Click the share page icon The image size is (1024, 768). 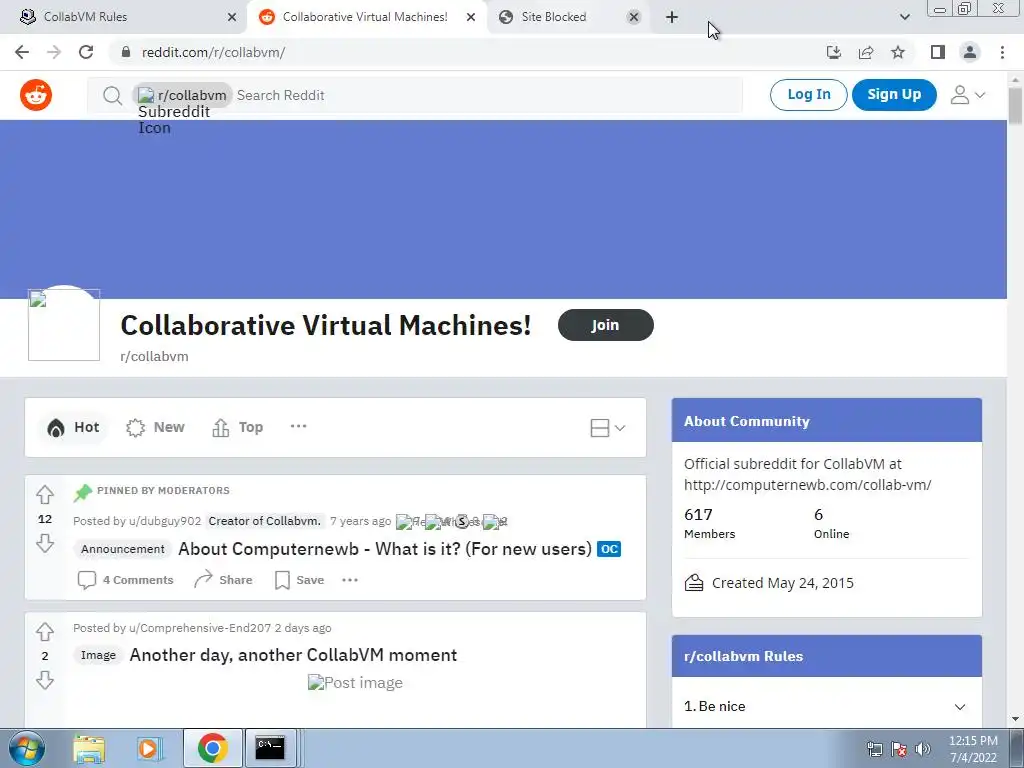[x=866, y=52]
